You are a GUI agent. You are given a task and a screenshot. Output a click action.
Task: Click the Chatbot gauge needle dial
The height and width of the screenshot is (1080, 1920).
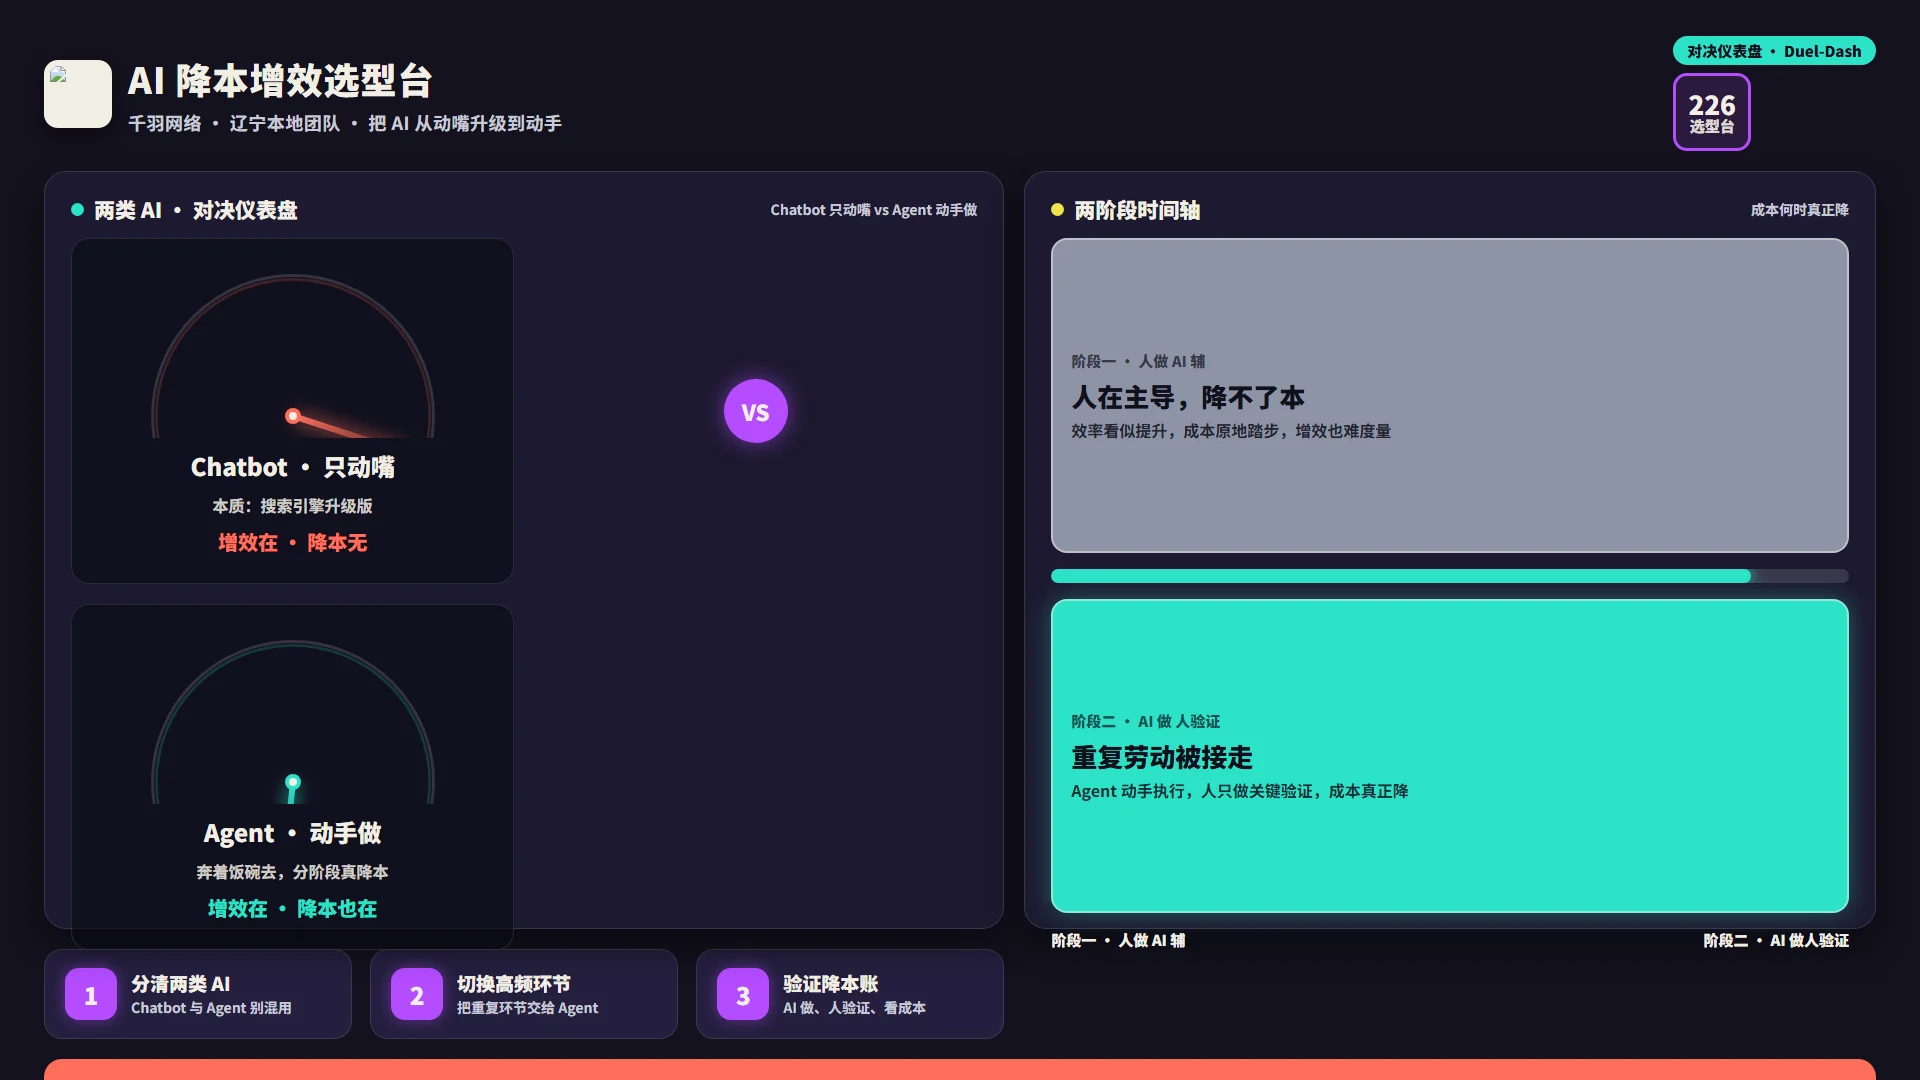(x=293, y=356)
